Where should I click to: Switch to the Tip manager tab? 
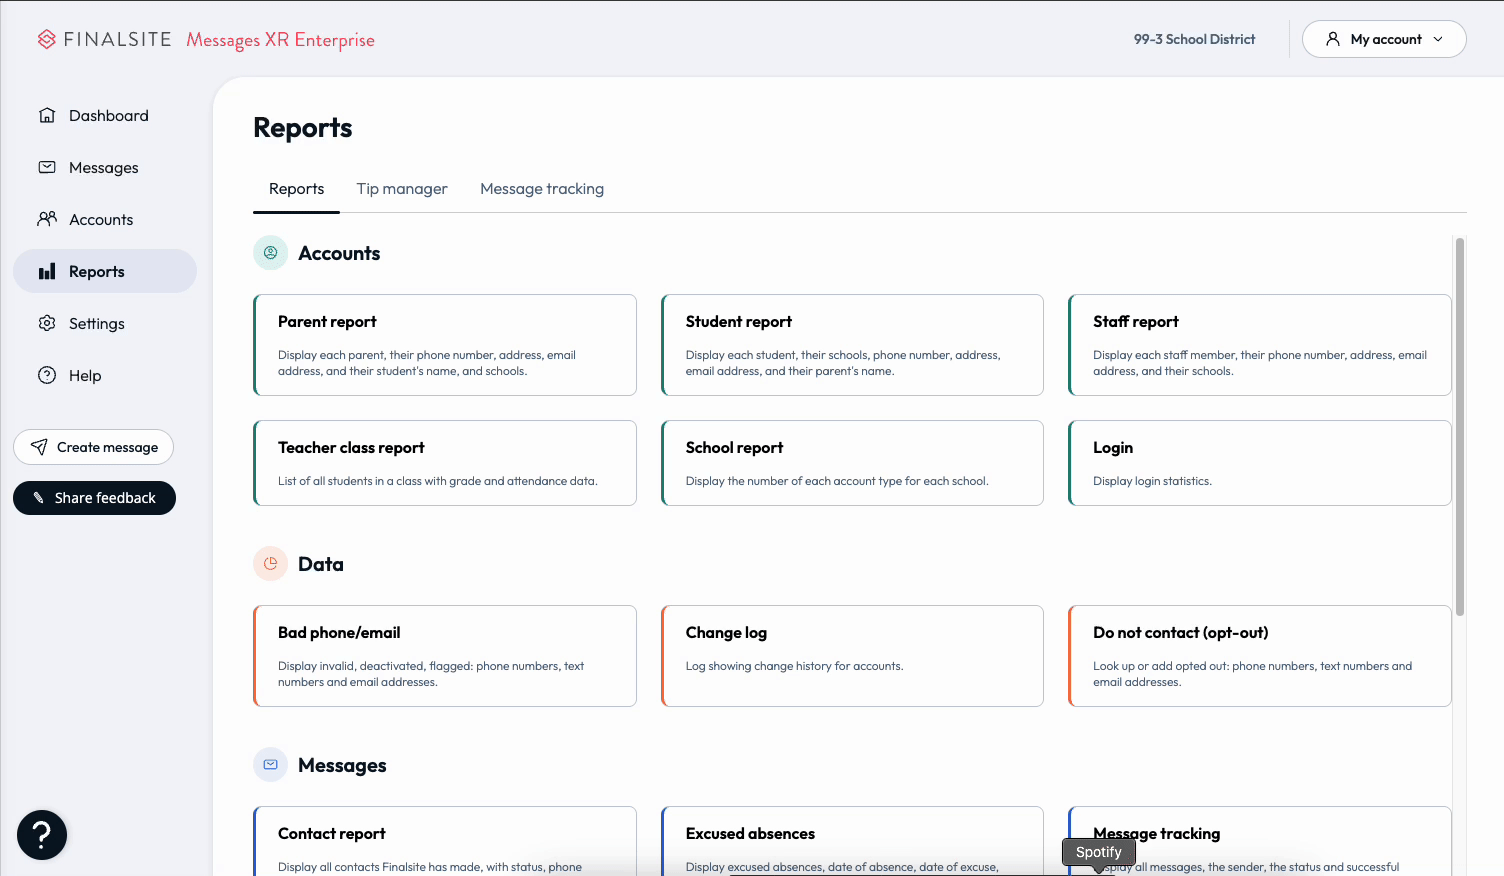pos(402,188)
